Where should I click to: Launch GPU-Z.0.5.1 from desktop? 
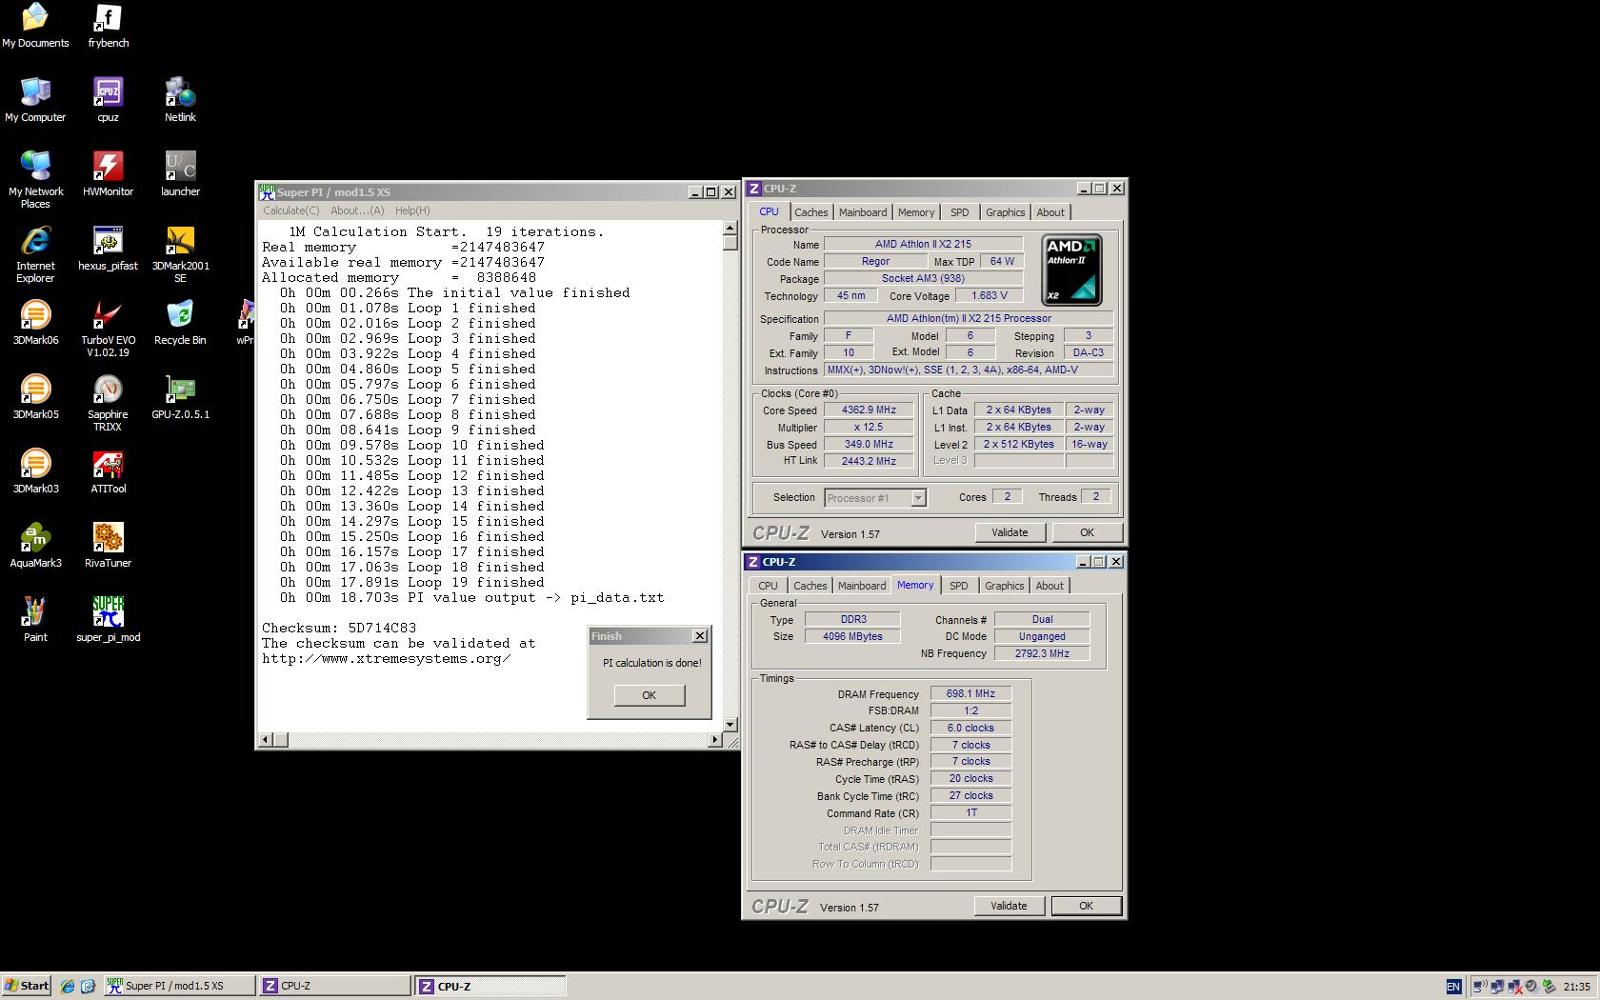180,397
